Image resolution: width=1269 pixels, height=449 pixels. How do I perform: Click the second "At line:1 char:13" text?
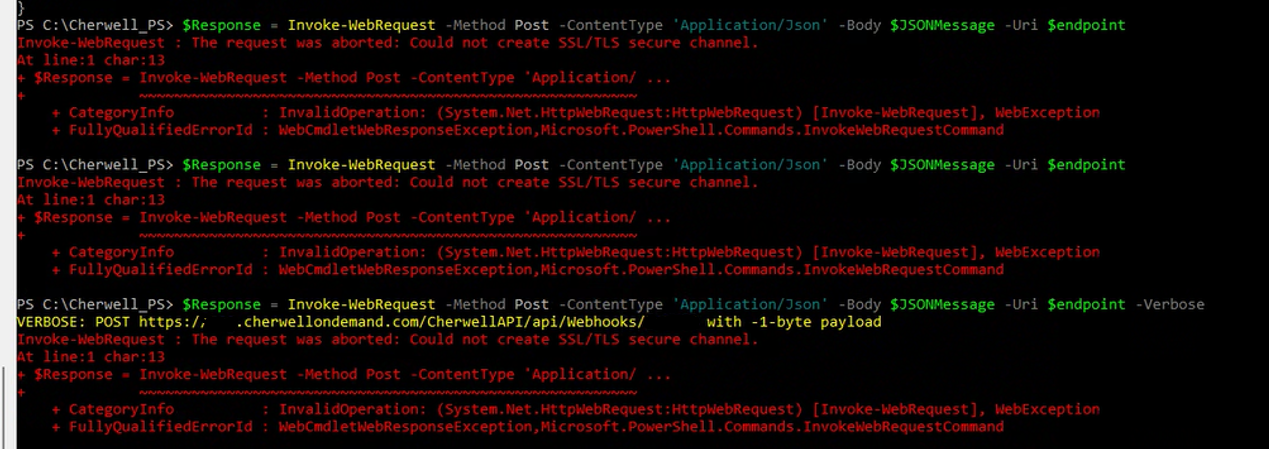91,200
